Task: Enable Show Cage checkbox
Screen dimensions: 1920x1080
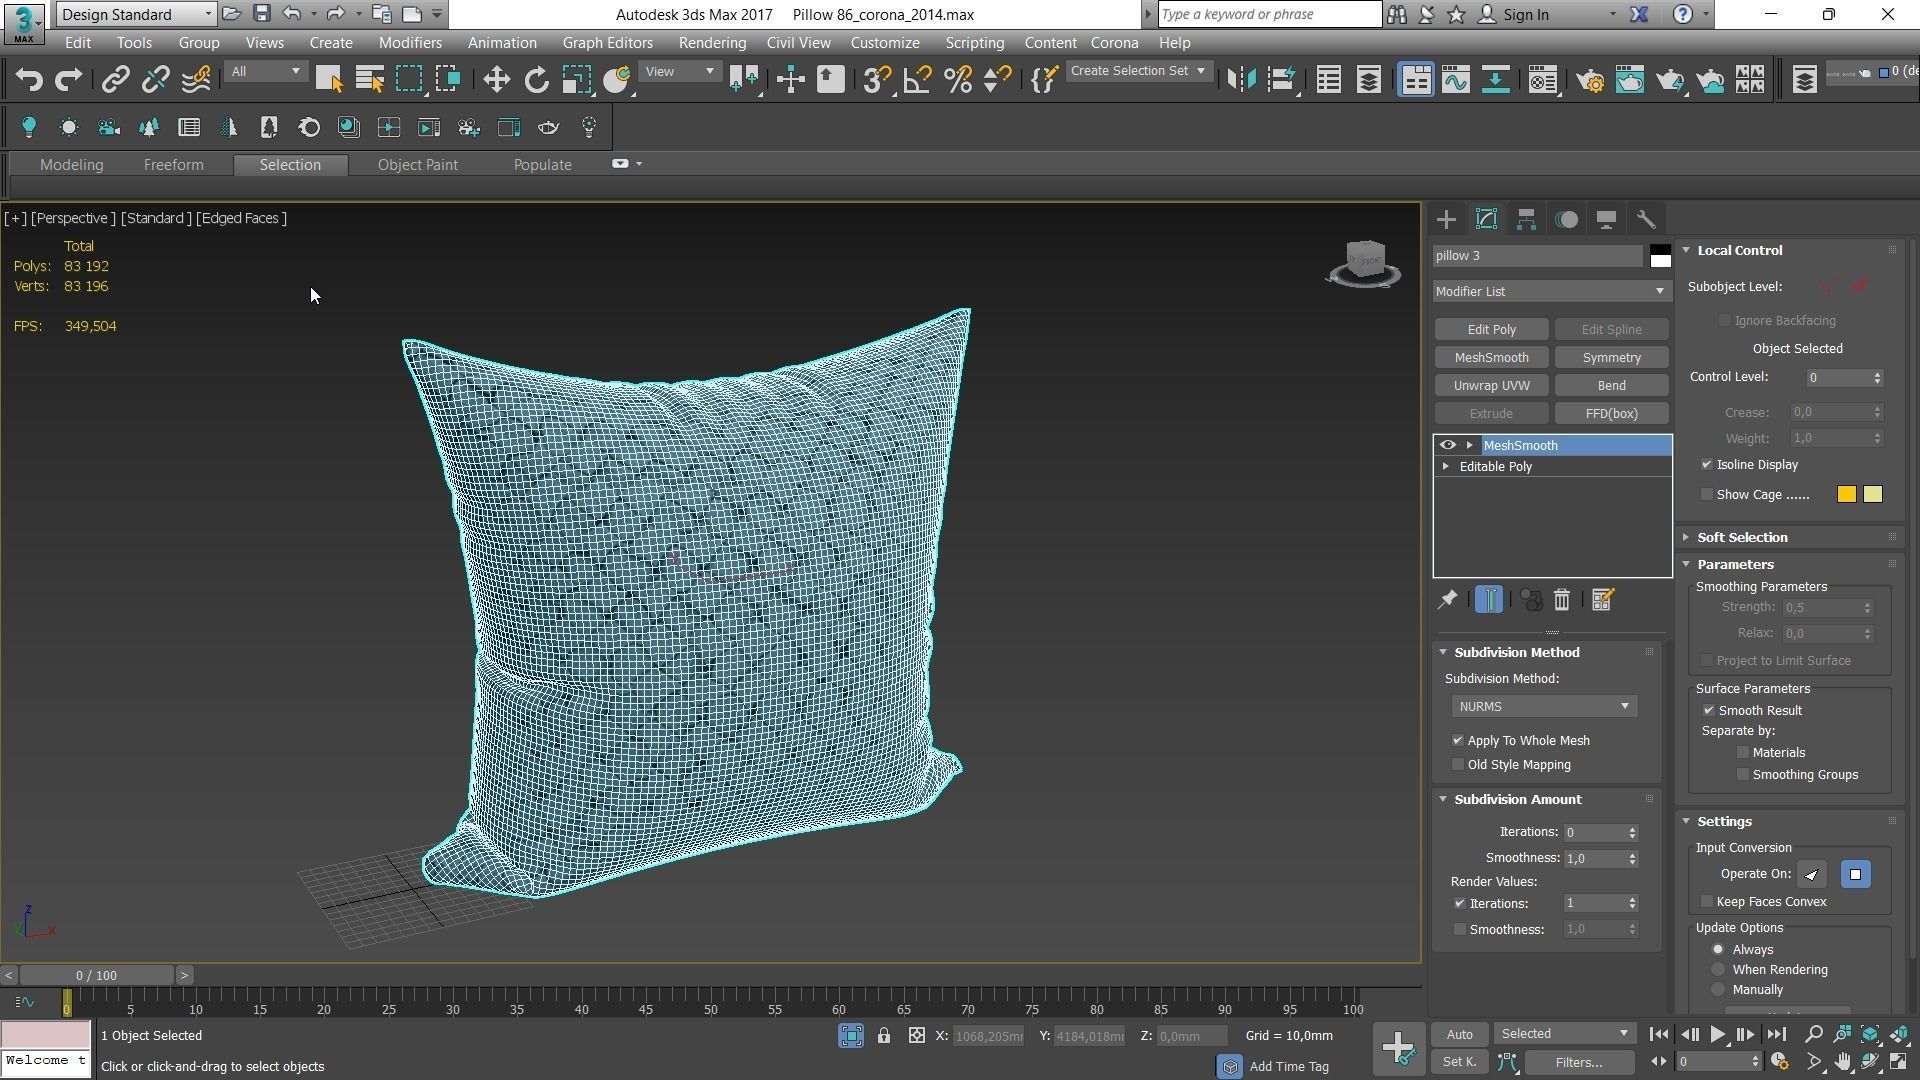Action: (1707, 495)
